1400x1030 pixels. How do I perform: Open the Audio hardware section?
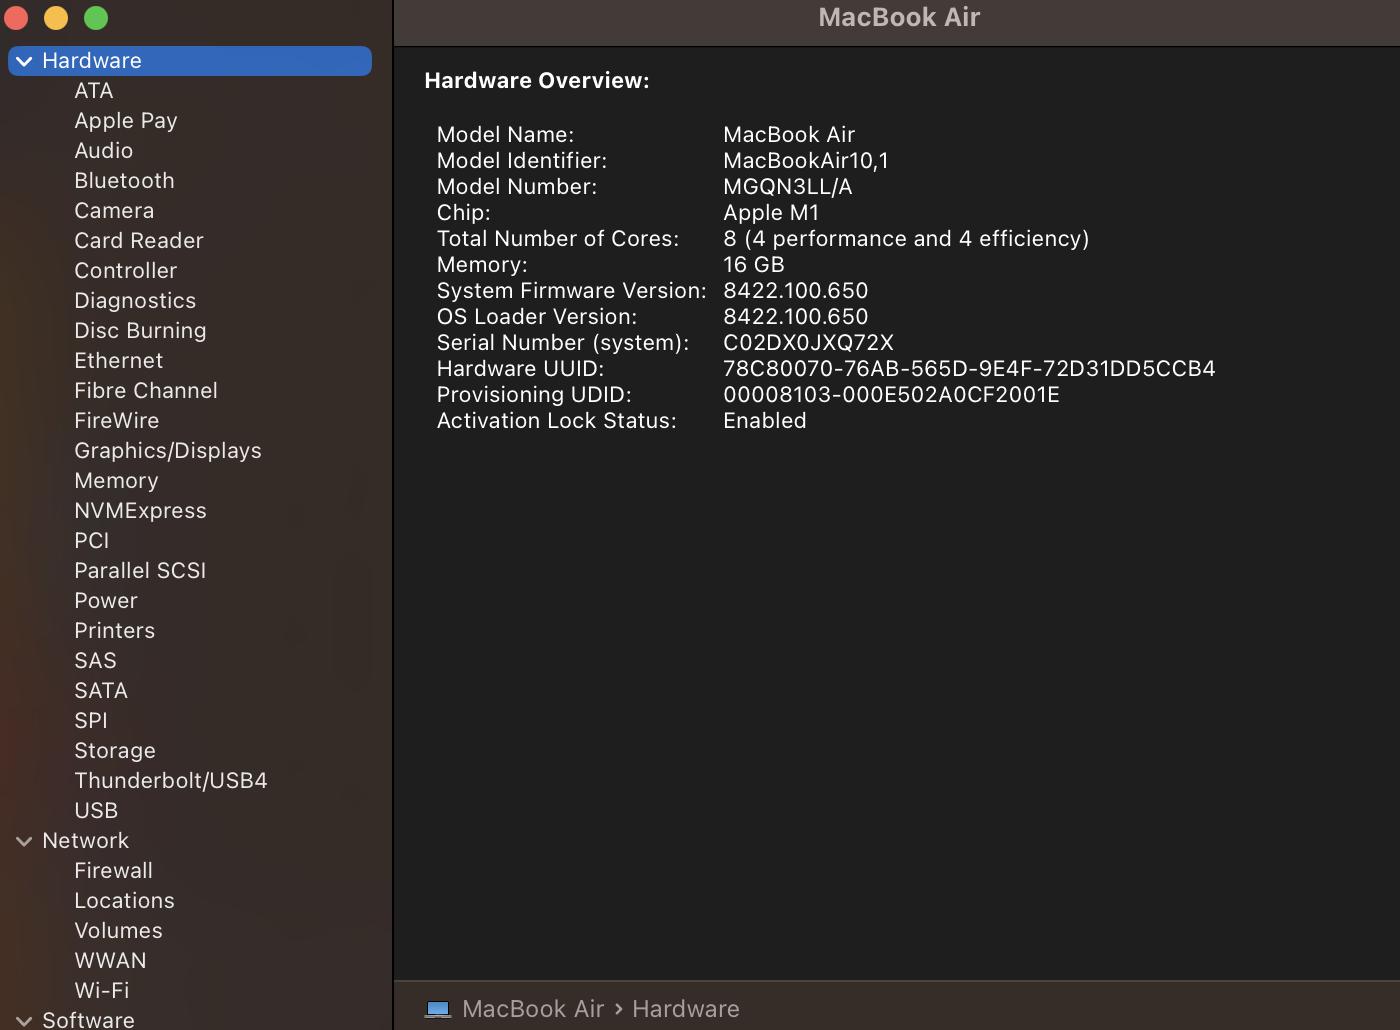point(104,151)
